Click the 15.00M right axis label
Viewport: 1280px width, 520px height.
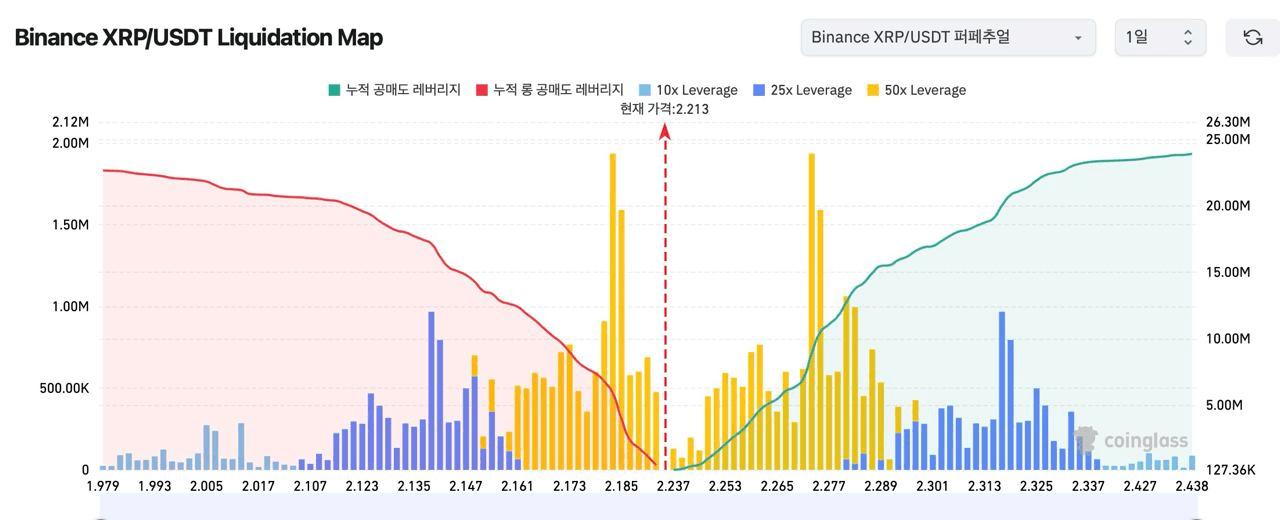[1228, 272]
